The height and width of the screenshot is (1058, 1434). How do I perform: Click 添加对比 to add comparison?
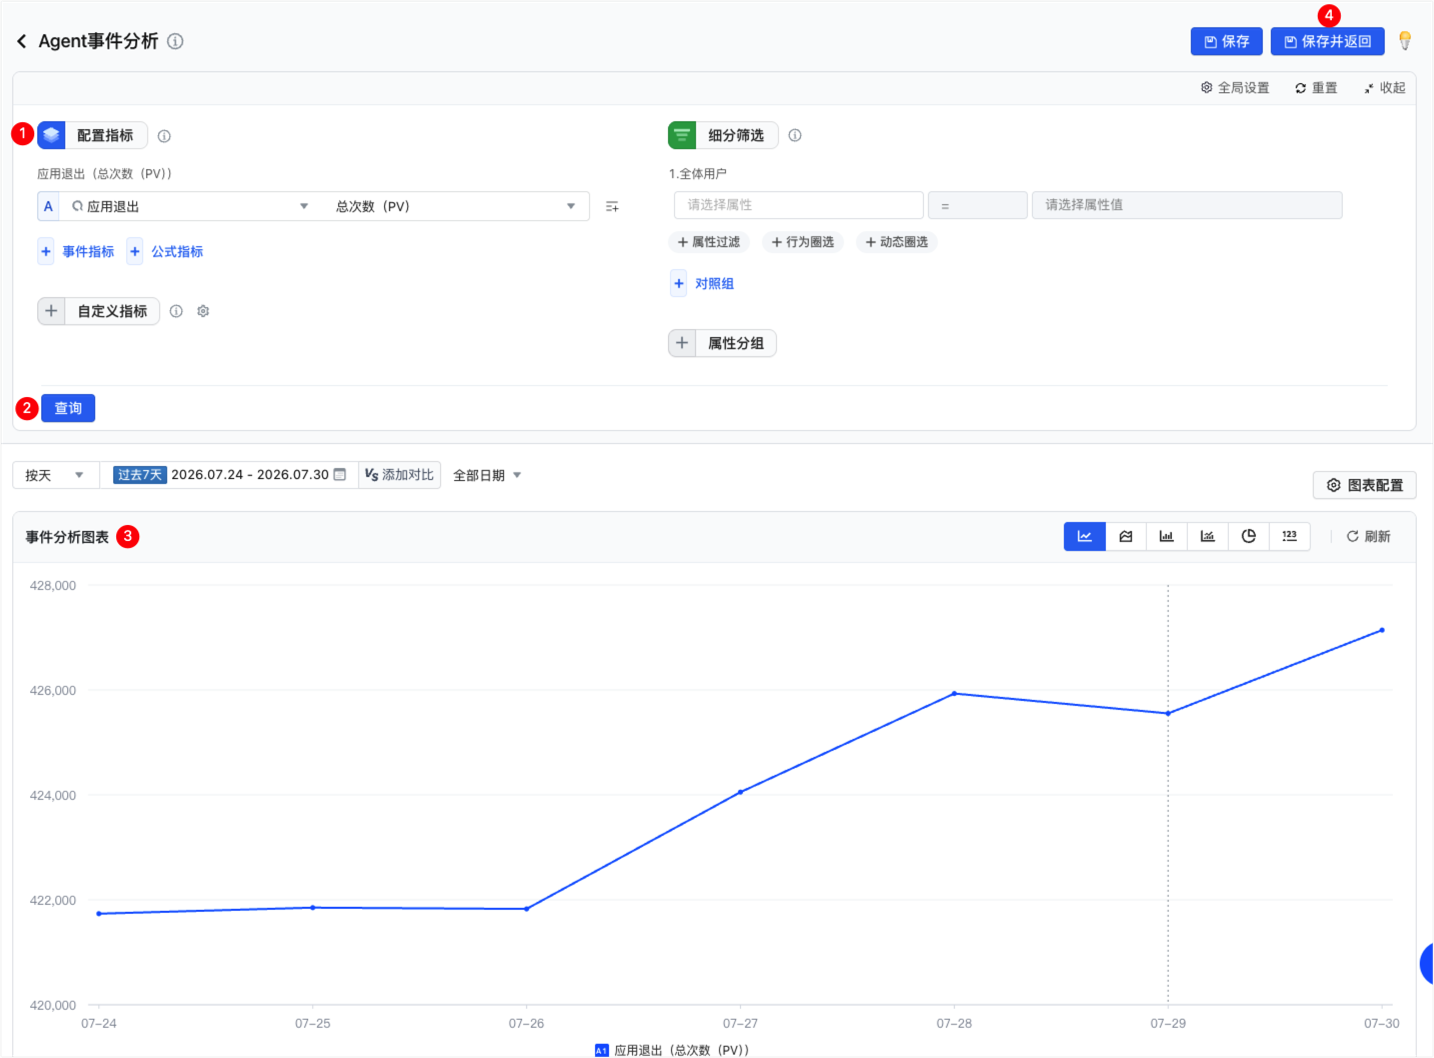click(399, 474)
